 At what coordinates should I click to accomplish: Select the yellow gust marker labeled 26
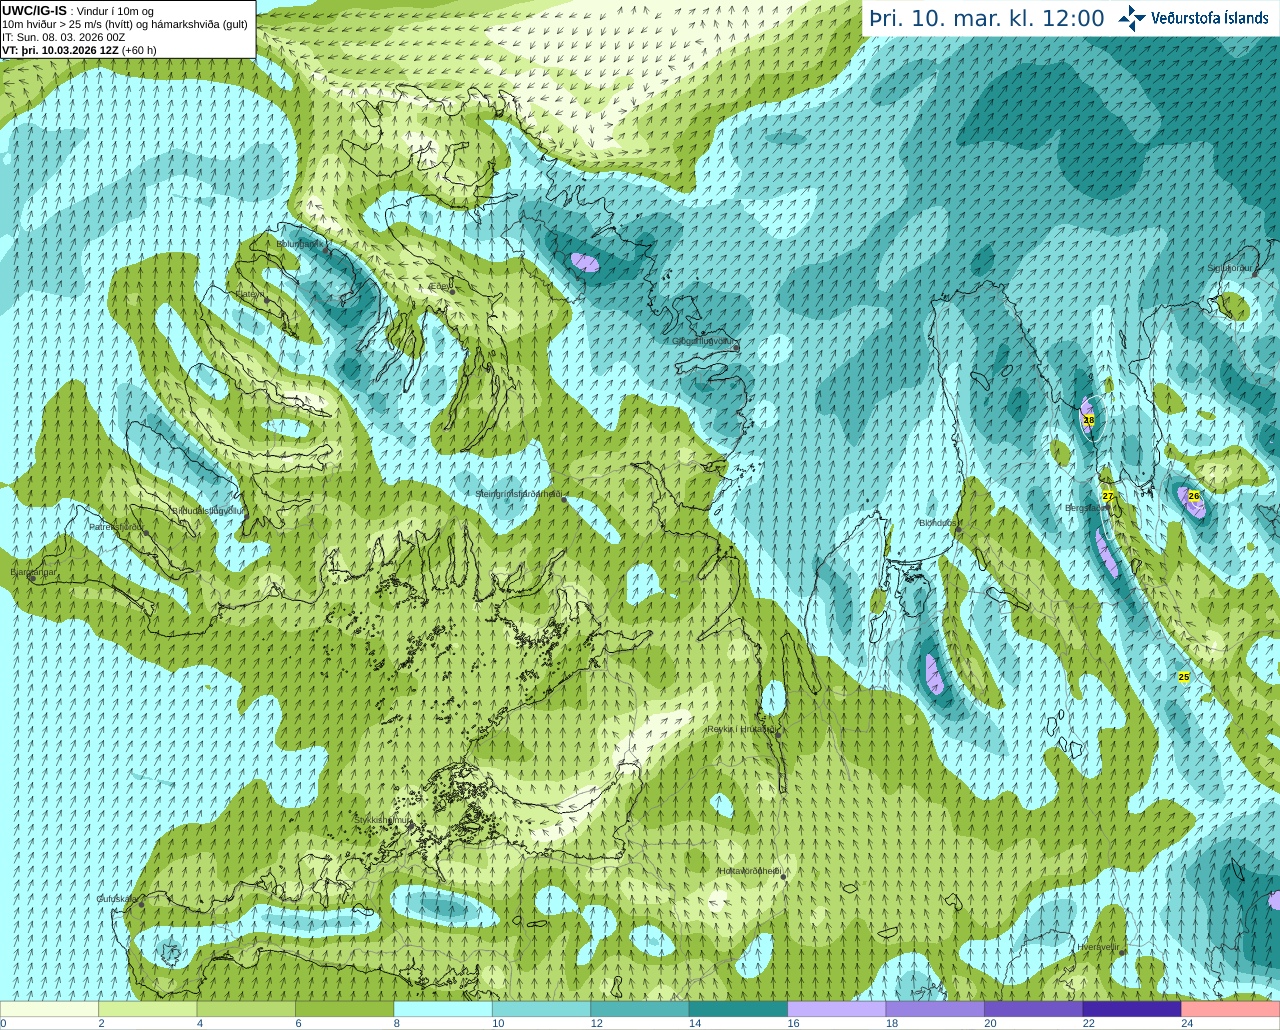pos(1193,496)
